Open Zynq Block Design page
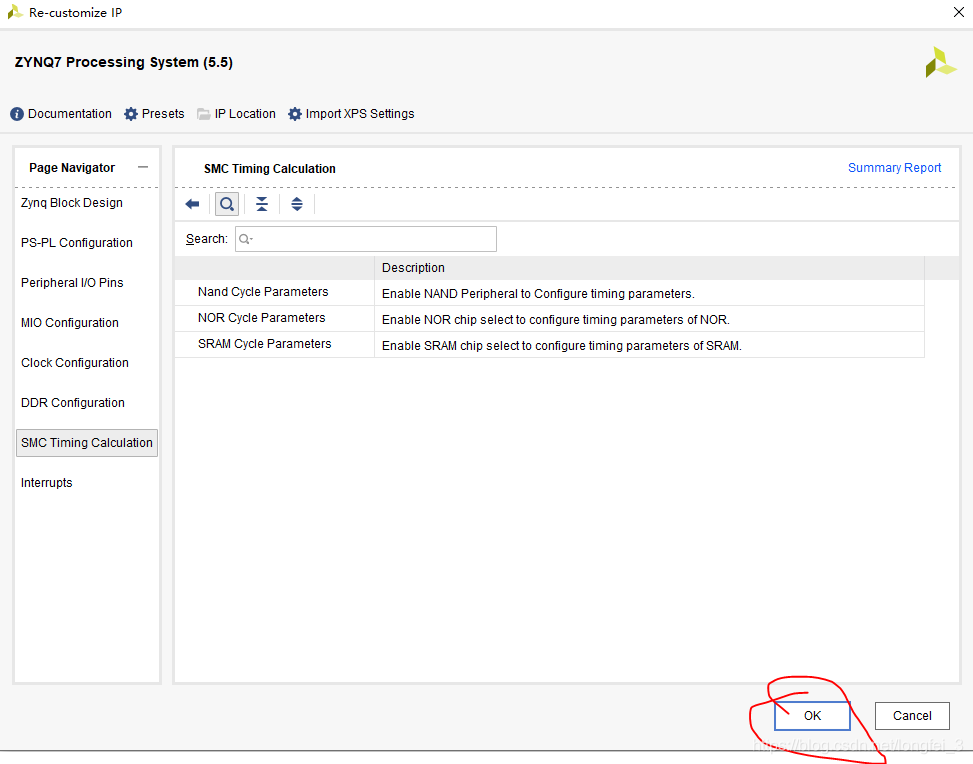Viewport: 973px width, 764px height. (72, 203)
